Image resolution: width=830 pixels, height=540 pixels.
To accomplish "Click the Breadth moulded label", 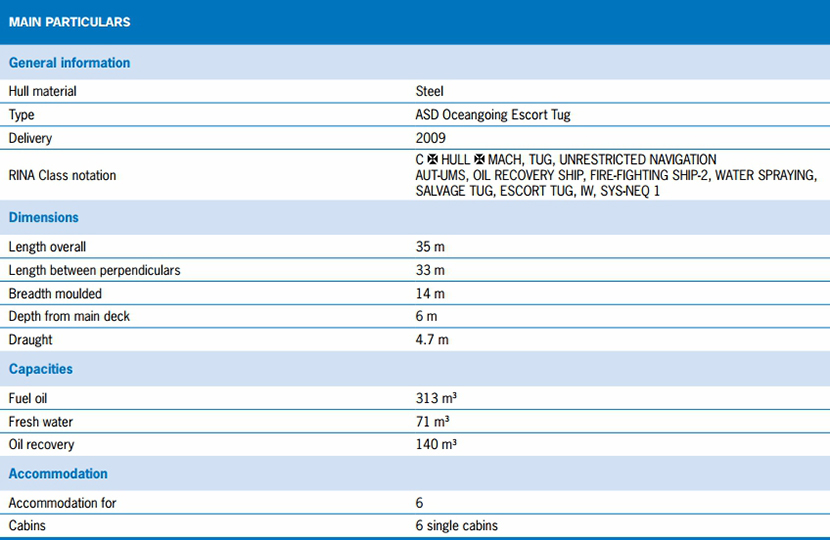I will tap(55, 294).
